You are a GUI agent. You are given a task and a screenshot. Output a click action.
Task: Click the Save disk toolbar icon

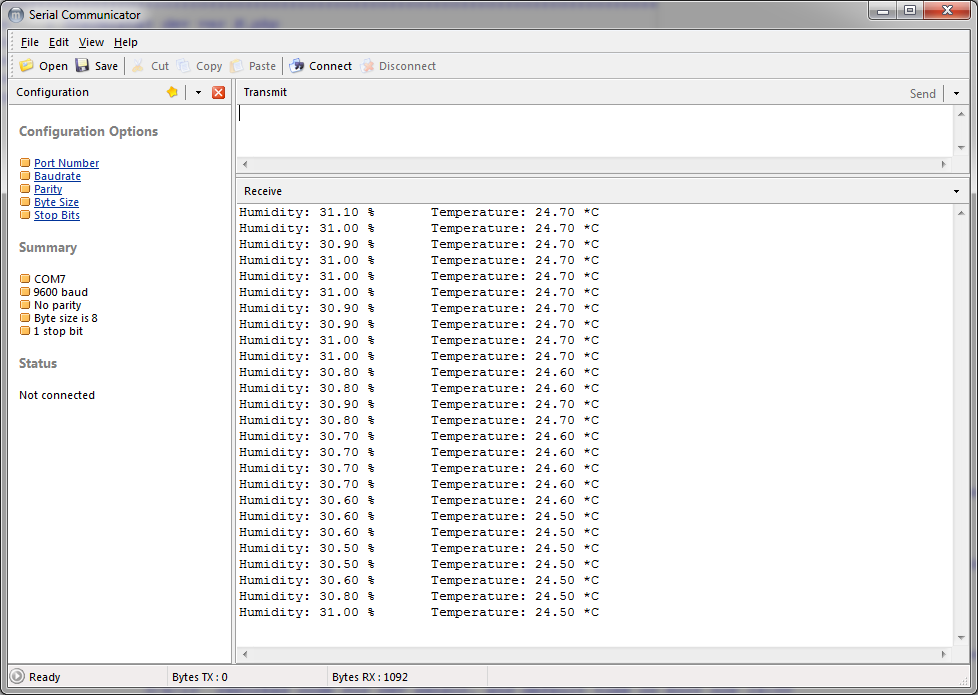point(83,66)
